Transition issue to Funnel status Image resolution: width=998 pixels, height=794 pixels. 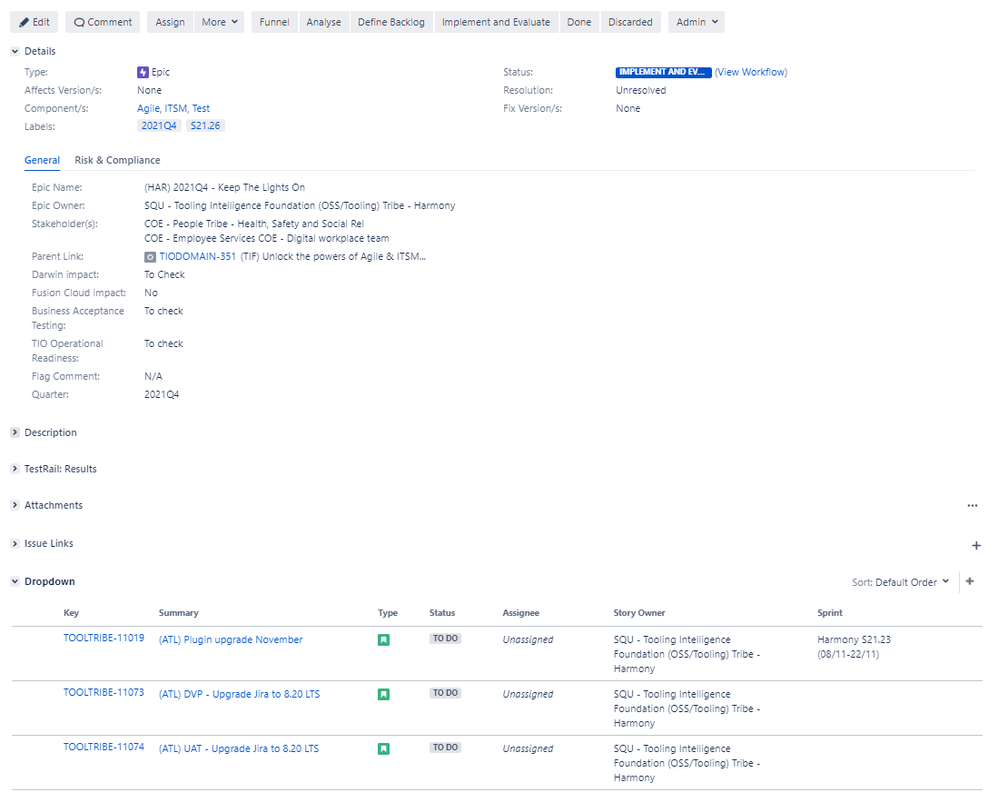274,22
